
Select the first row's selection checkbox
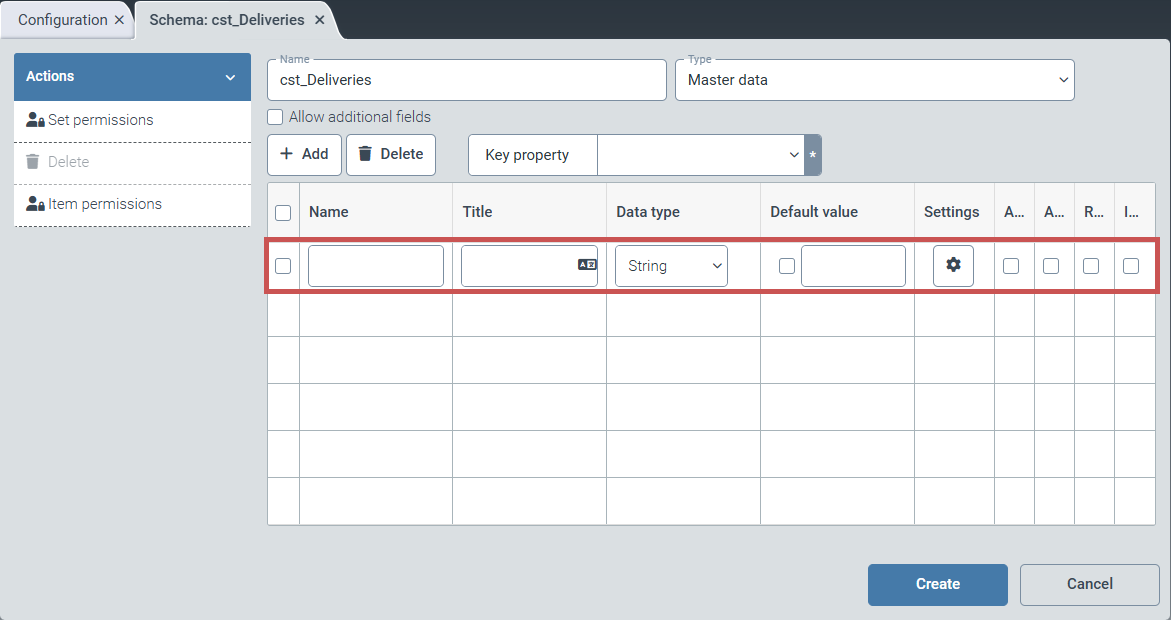pyautogui.click(x=283, y=266)
